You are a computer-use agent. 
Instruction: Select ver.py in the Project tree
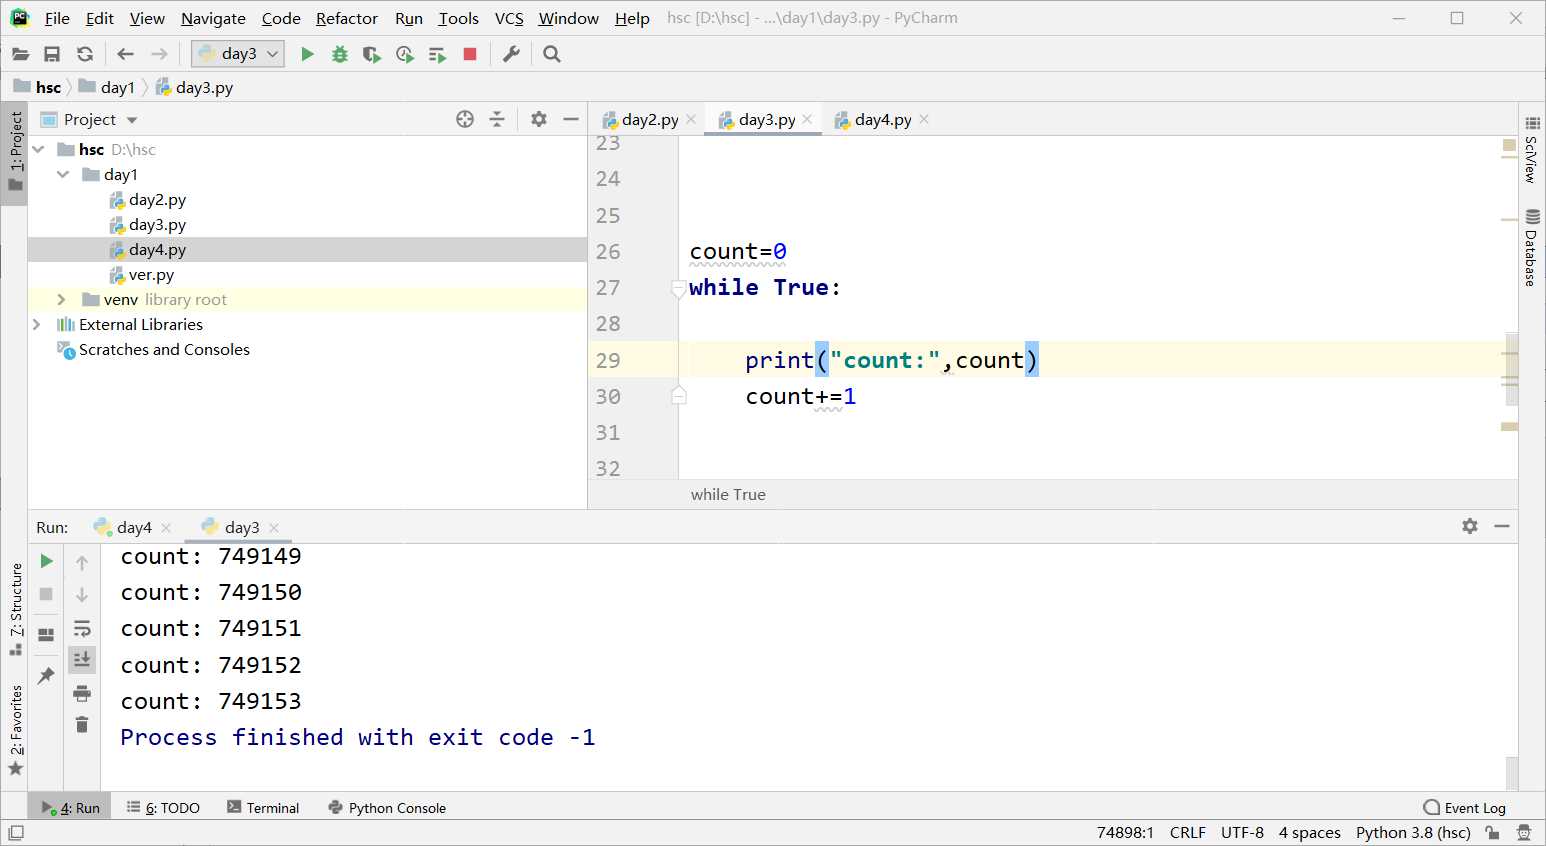pos(151,274)
